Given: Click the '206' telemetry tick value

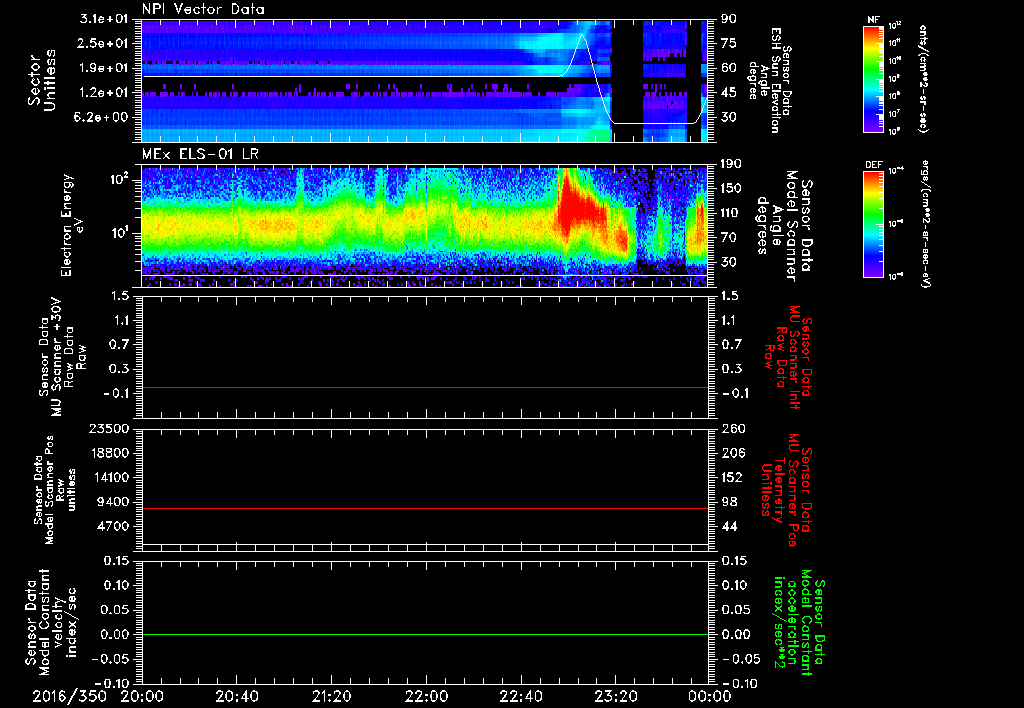Looking at the screenshot, I should pyautogui.click(x=731, y=453).
